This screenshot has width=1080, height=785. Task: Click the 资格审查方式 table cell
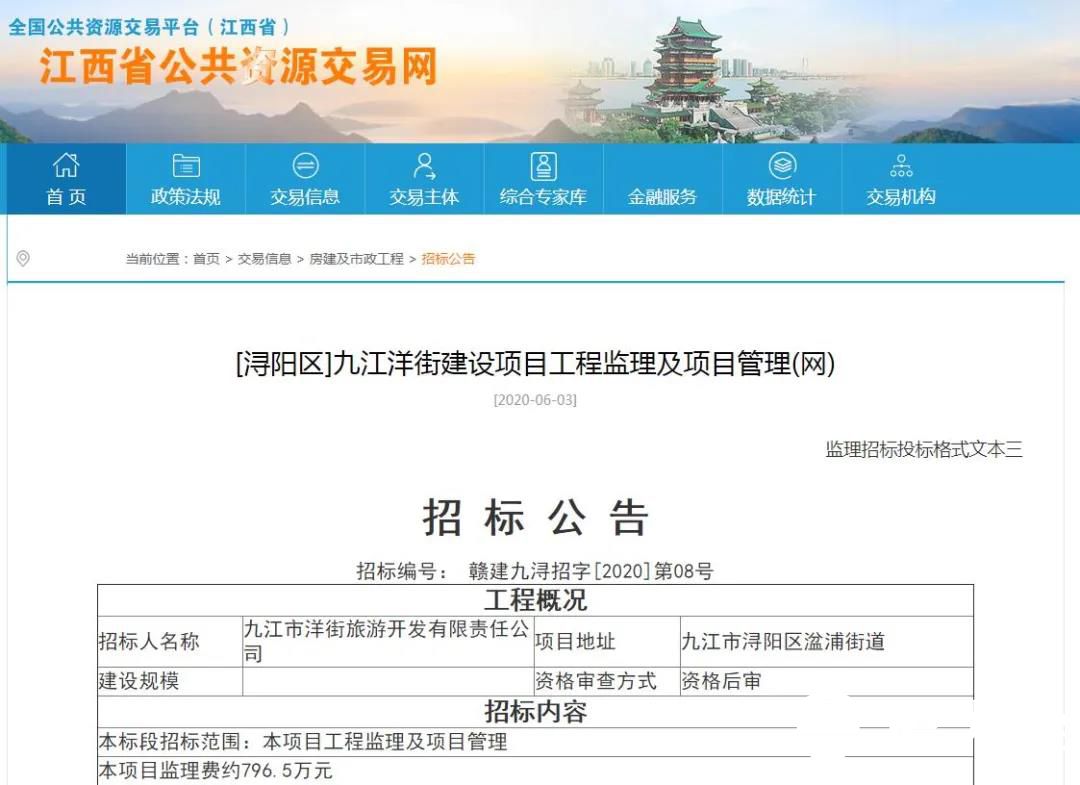[607, 681]
